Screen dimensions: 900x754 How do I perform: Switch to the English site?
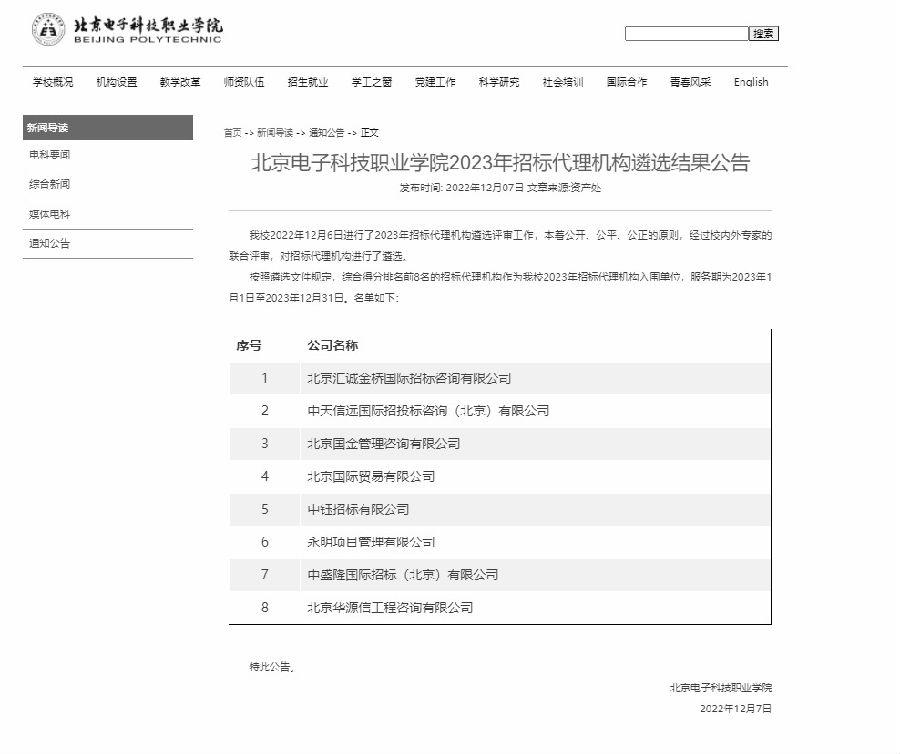(x=751, y=82)
